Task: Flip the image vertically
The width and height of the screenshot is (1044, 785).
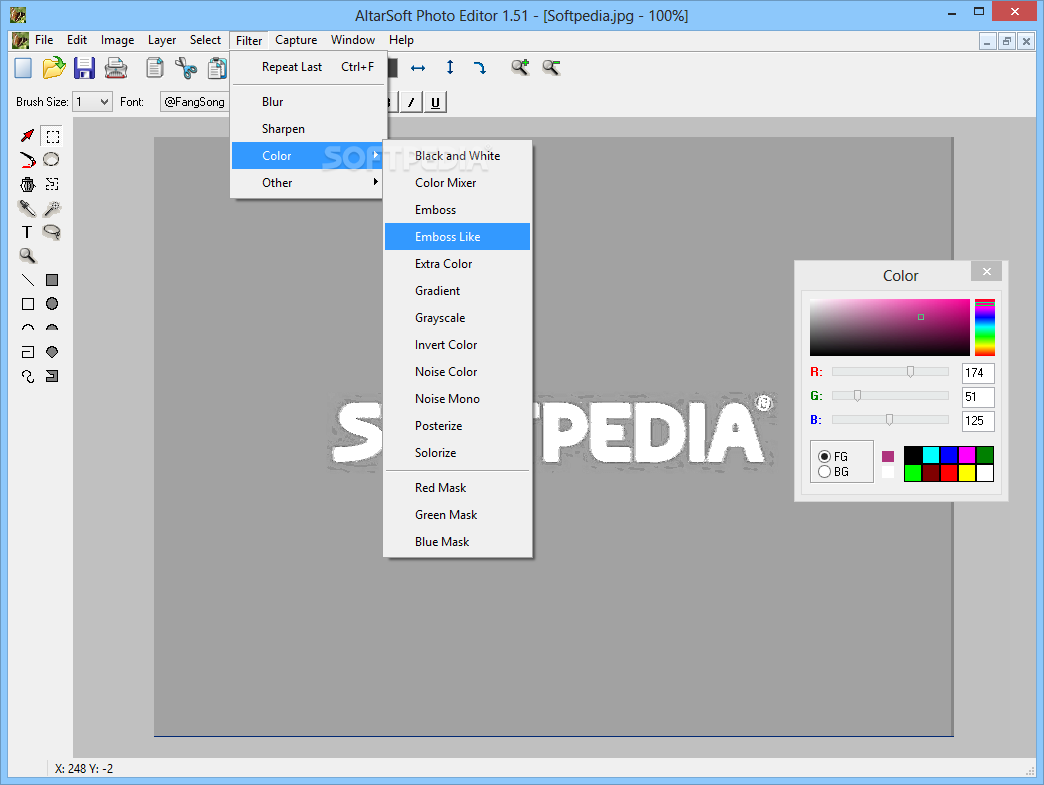Action: [450, 67]
